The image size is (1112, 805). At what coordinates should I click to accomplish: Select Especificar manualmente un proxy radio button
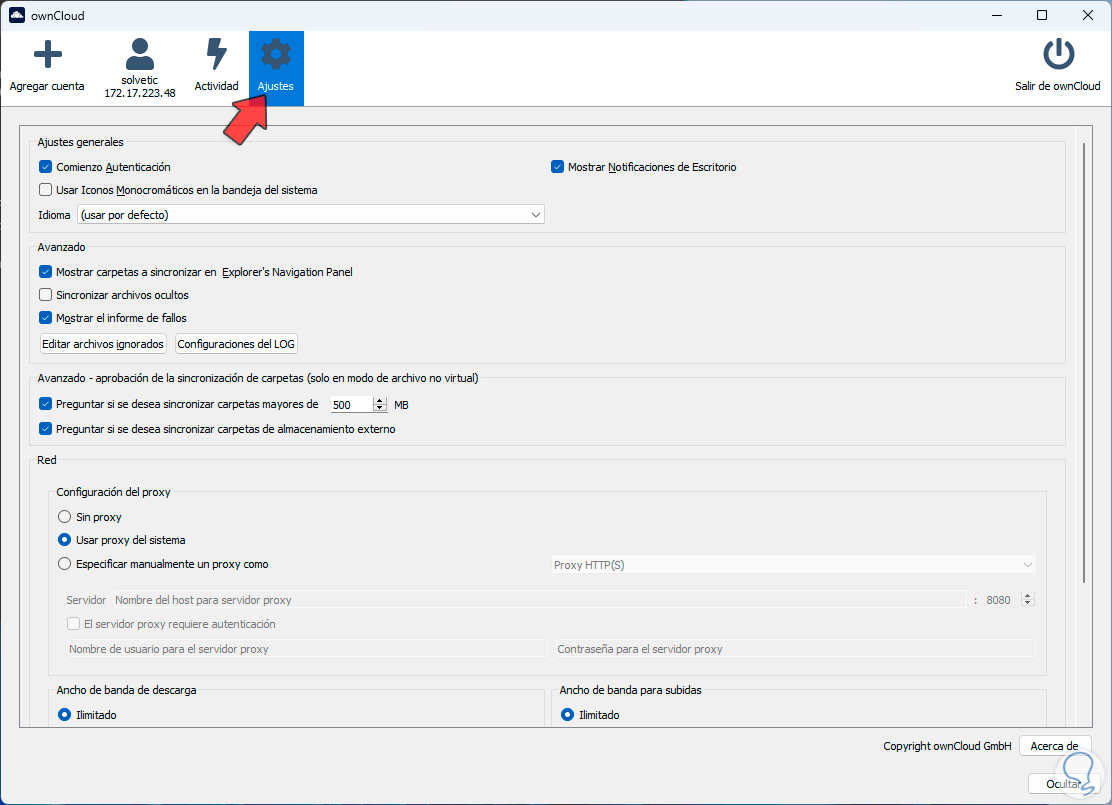pos(65,564)
